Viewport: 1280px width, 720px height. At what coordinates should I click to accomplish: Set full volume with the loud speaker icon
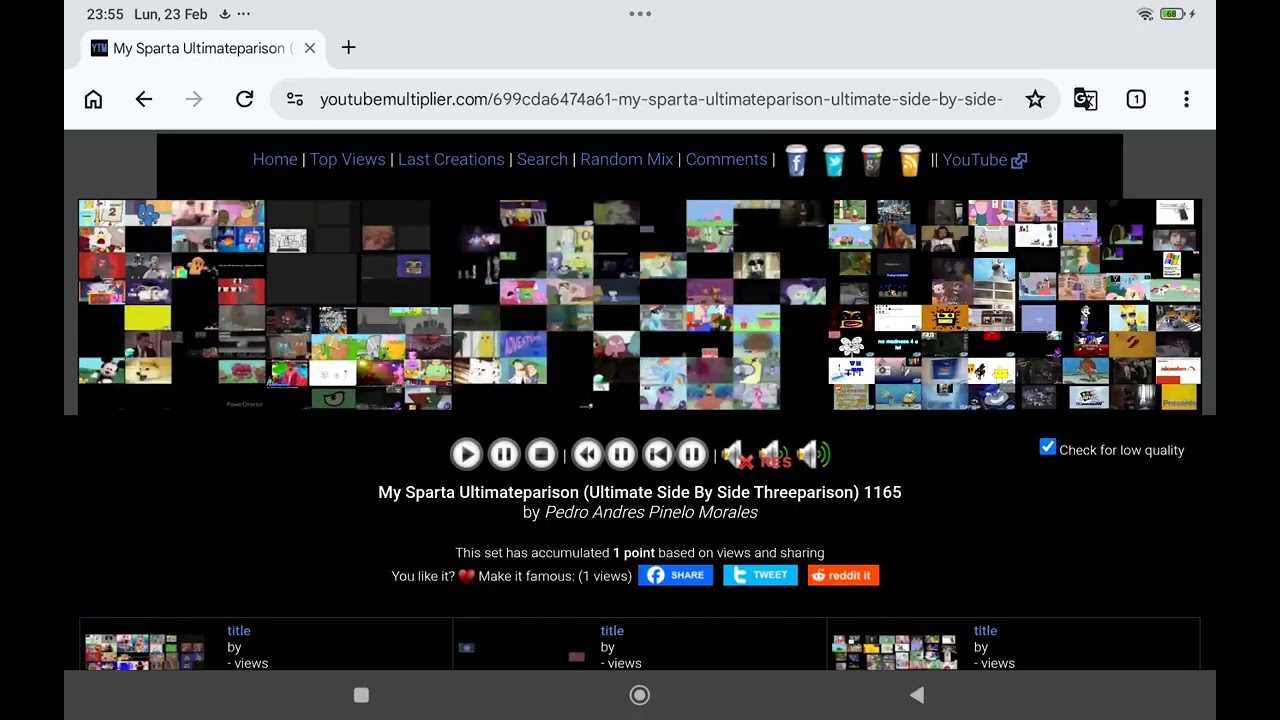coord(814,455)
